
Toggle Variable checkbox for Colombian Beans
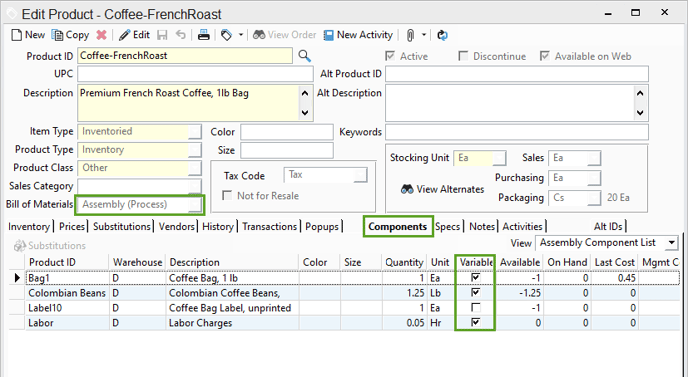point(475,292)
